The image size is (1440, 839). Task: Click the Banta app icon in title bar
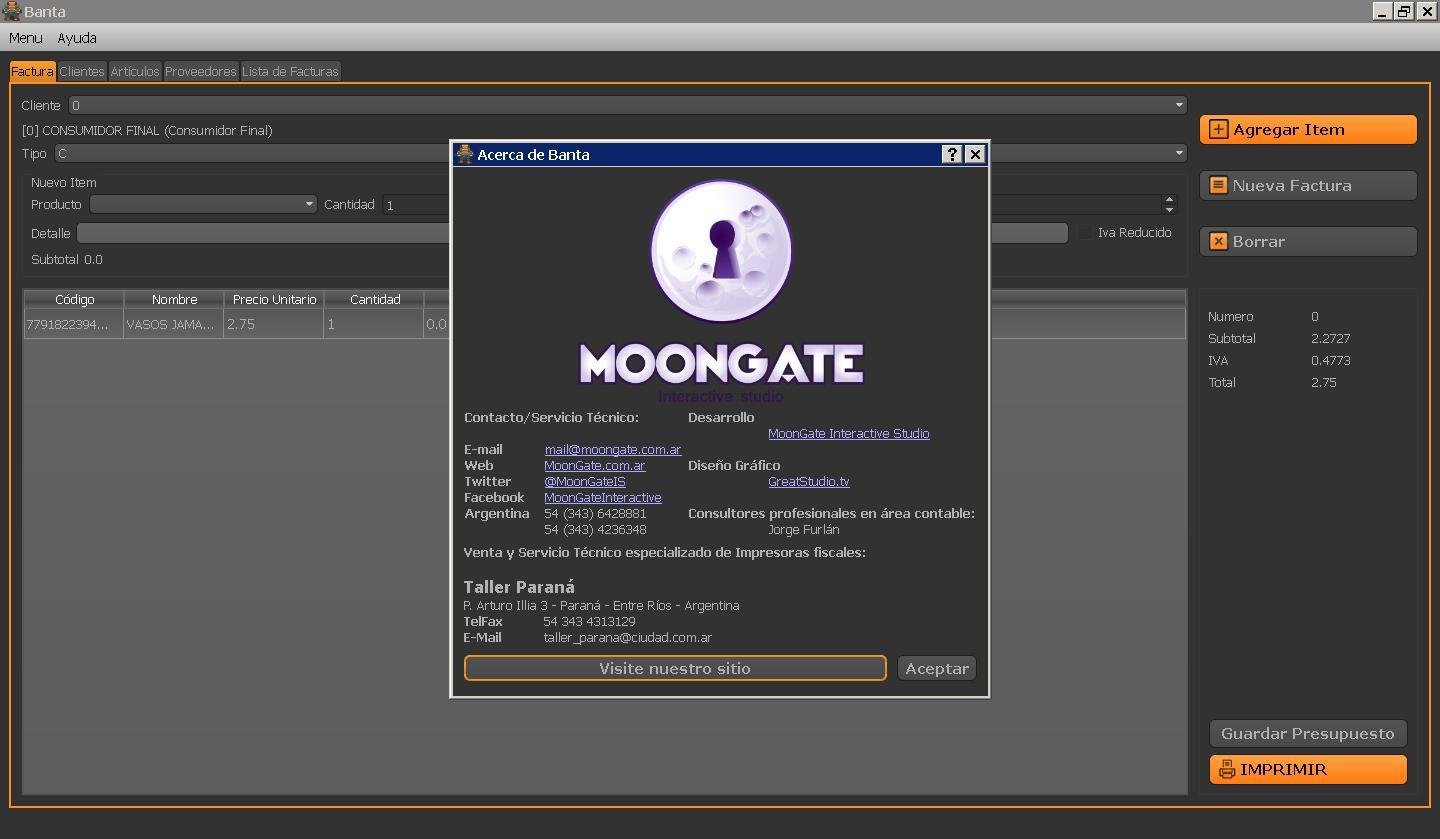(12, 11)
